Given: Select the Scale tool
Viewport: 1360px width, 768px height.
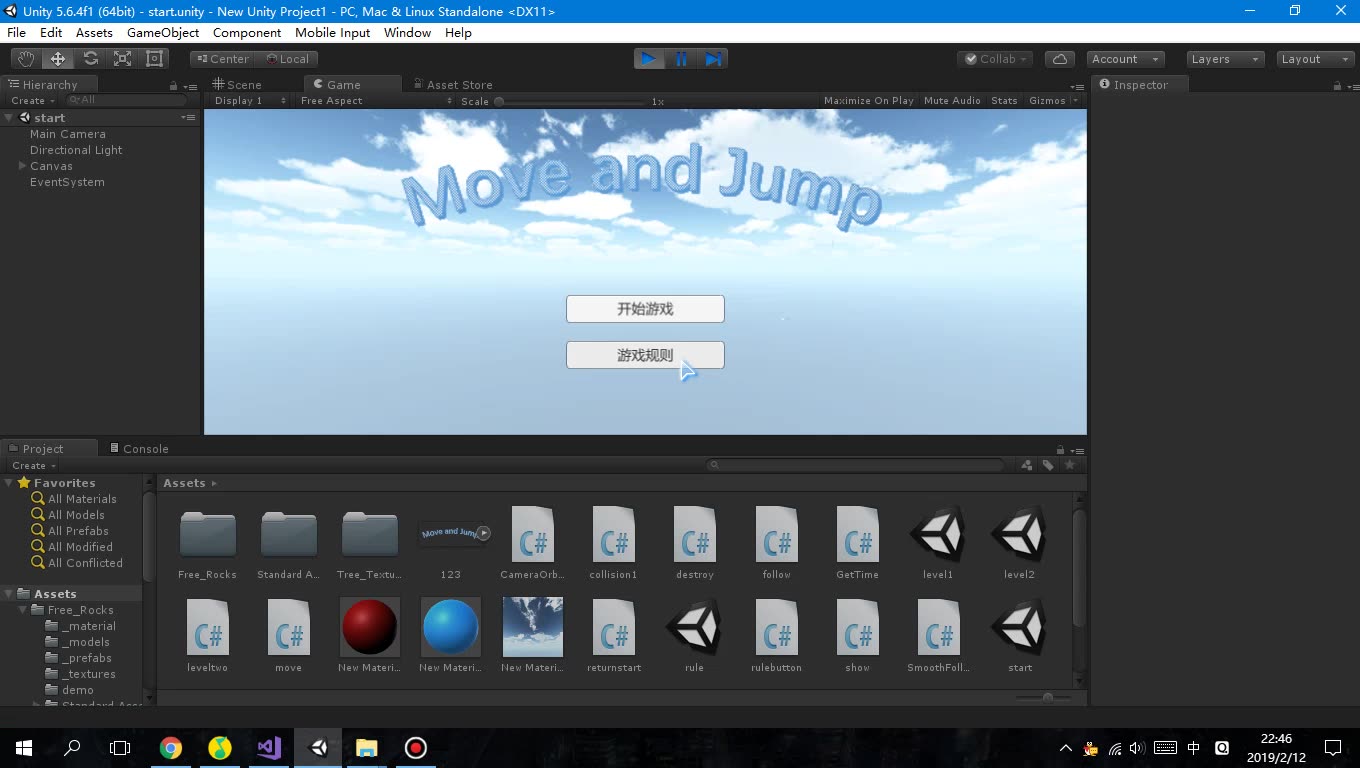Looking at the screenshot, I should pos(122,59).
